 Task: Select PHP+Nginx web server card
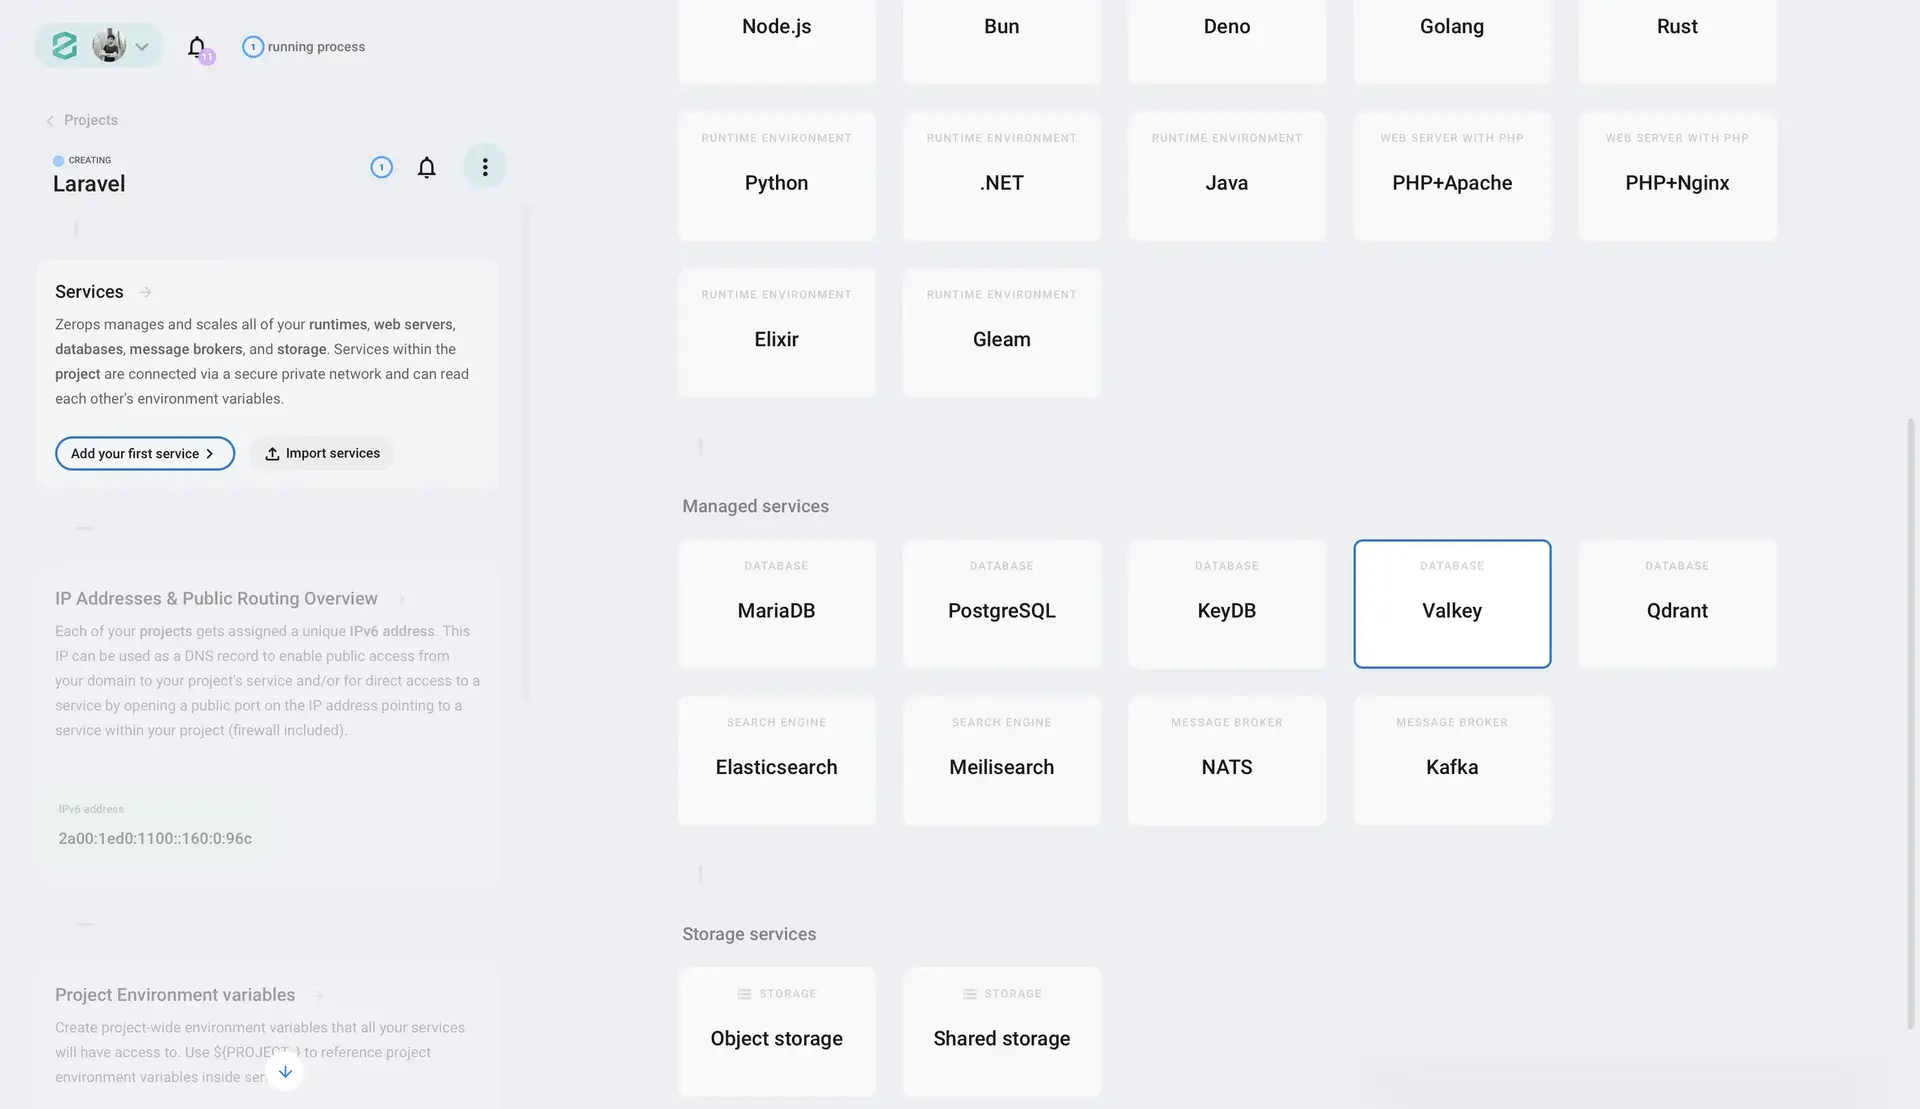(x=1677, y=176)
